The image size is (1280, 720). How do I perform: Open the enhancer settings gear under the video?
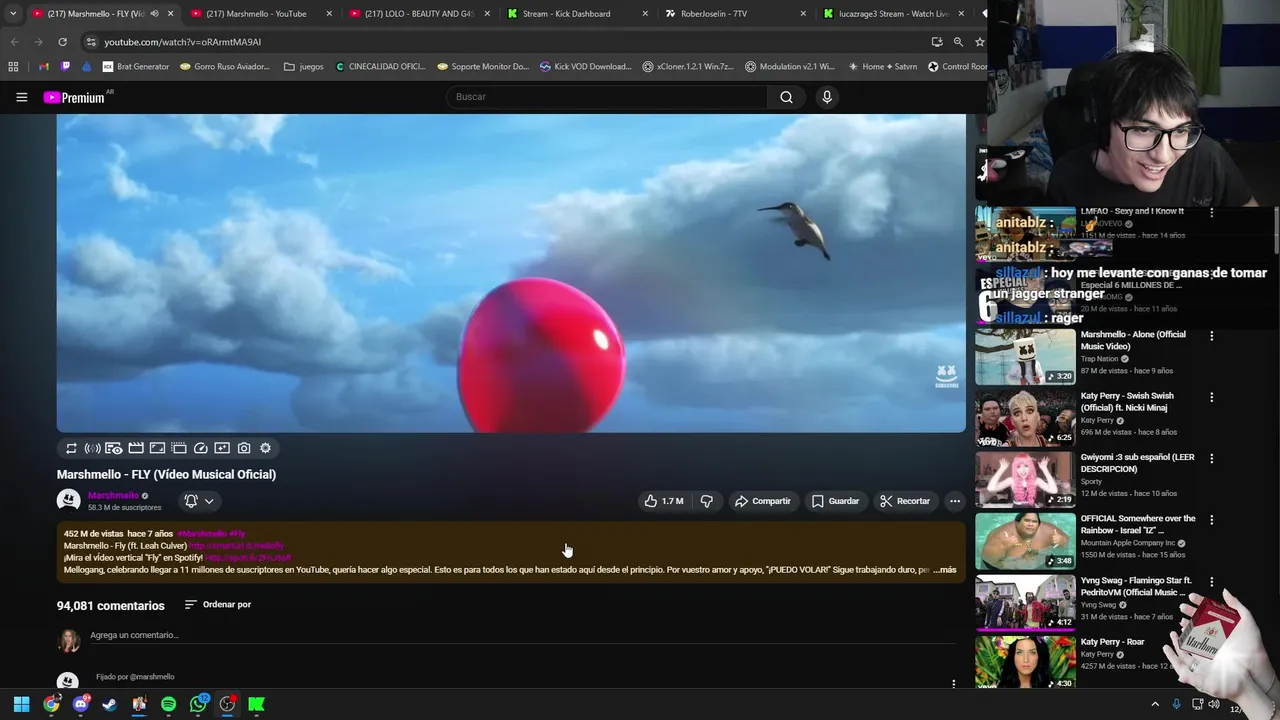[265, 448]
